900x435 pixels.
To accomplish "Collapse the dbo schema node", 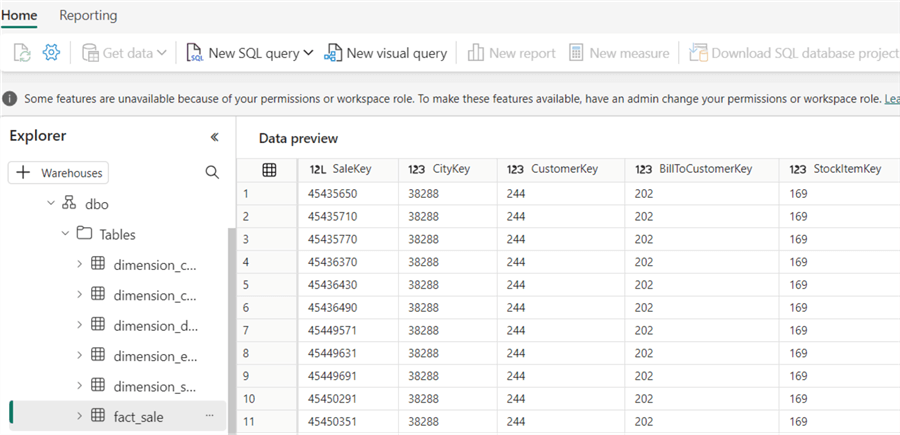I will (50, 203).
